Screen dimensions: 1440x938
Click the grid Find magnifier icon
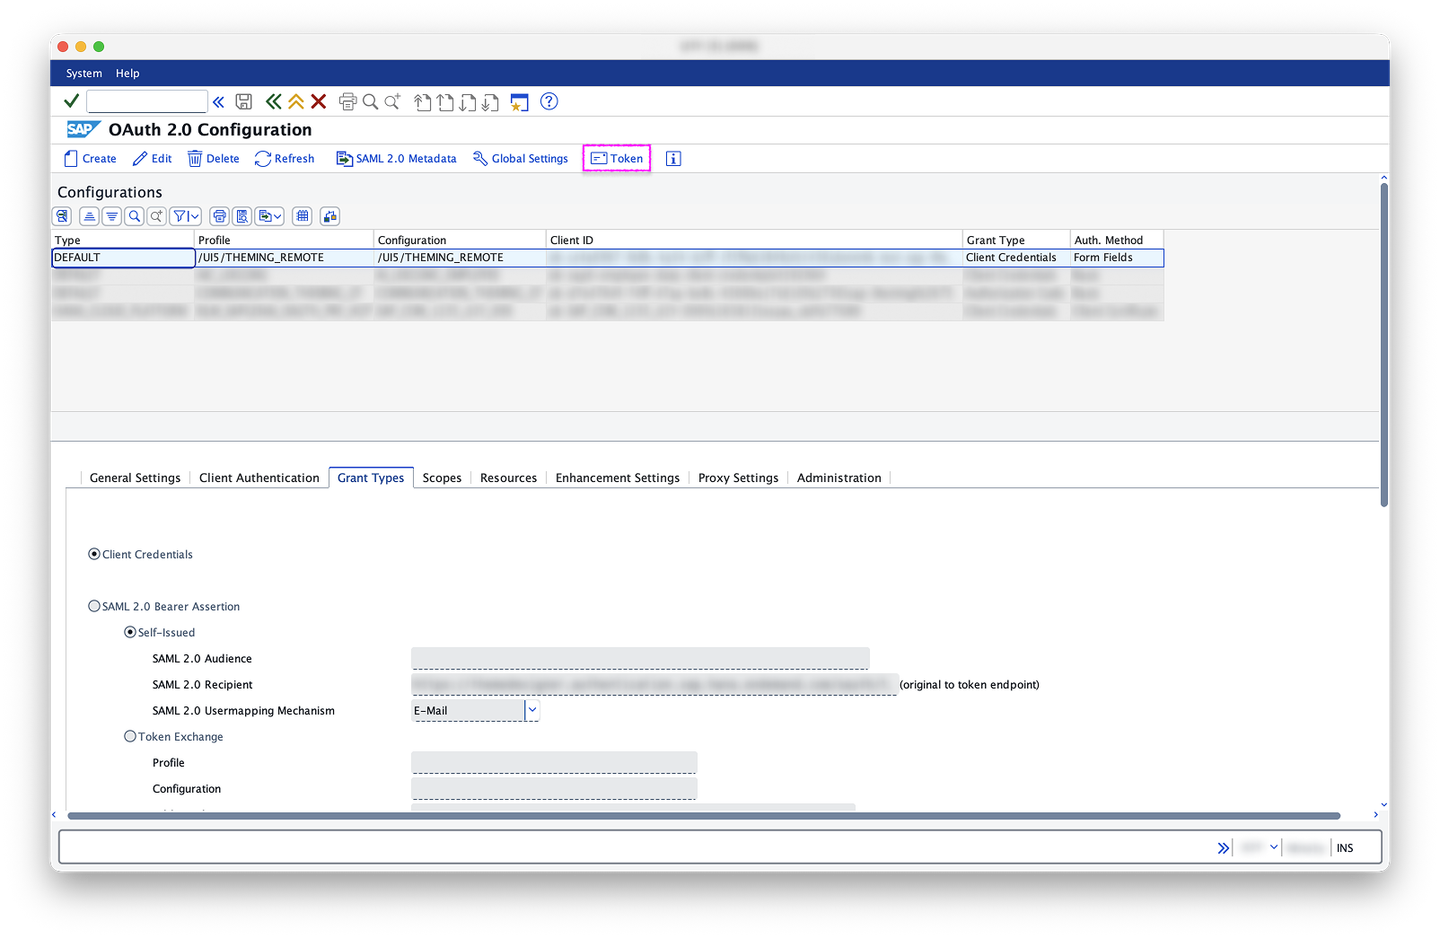pos(134,216)
